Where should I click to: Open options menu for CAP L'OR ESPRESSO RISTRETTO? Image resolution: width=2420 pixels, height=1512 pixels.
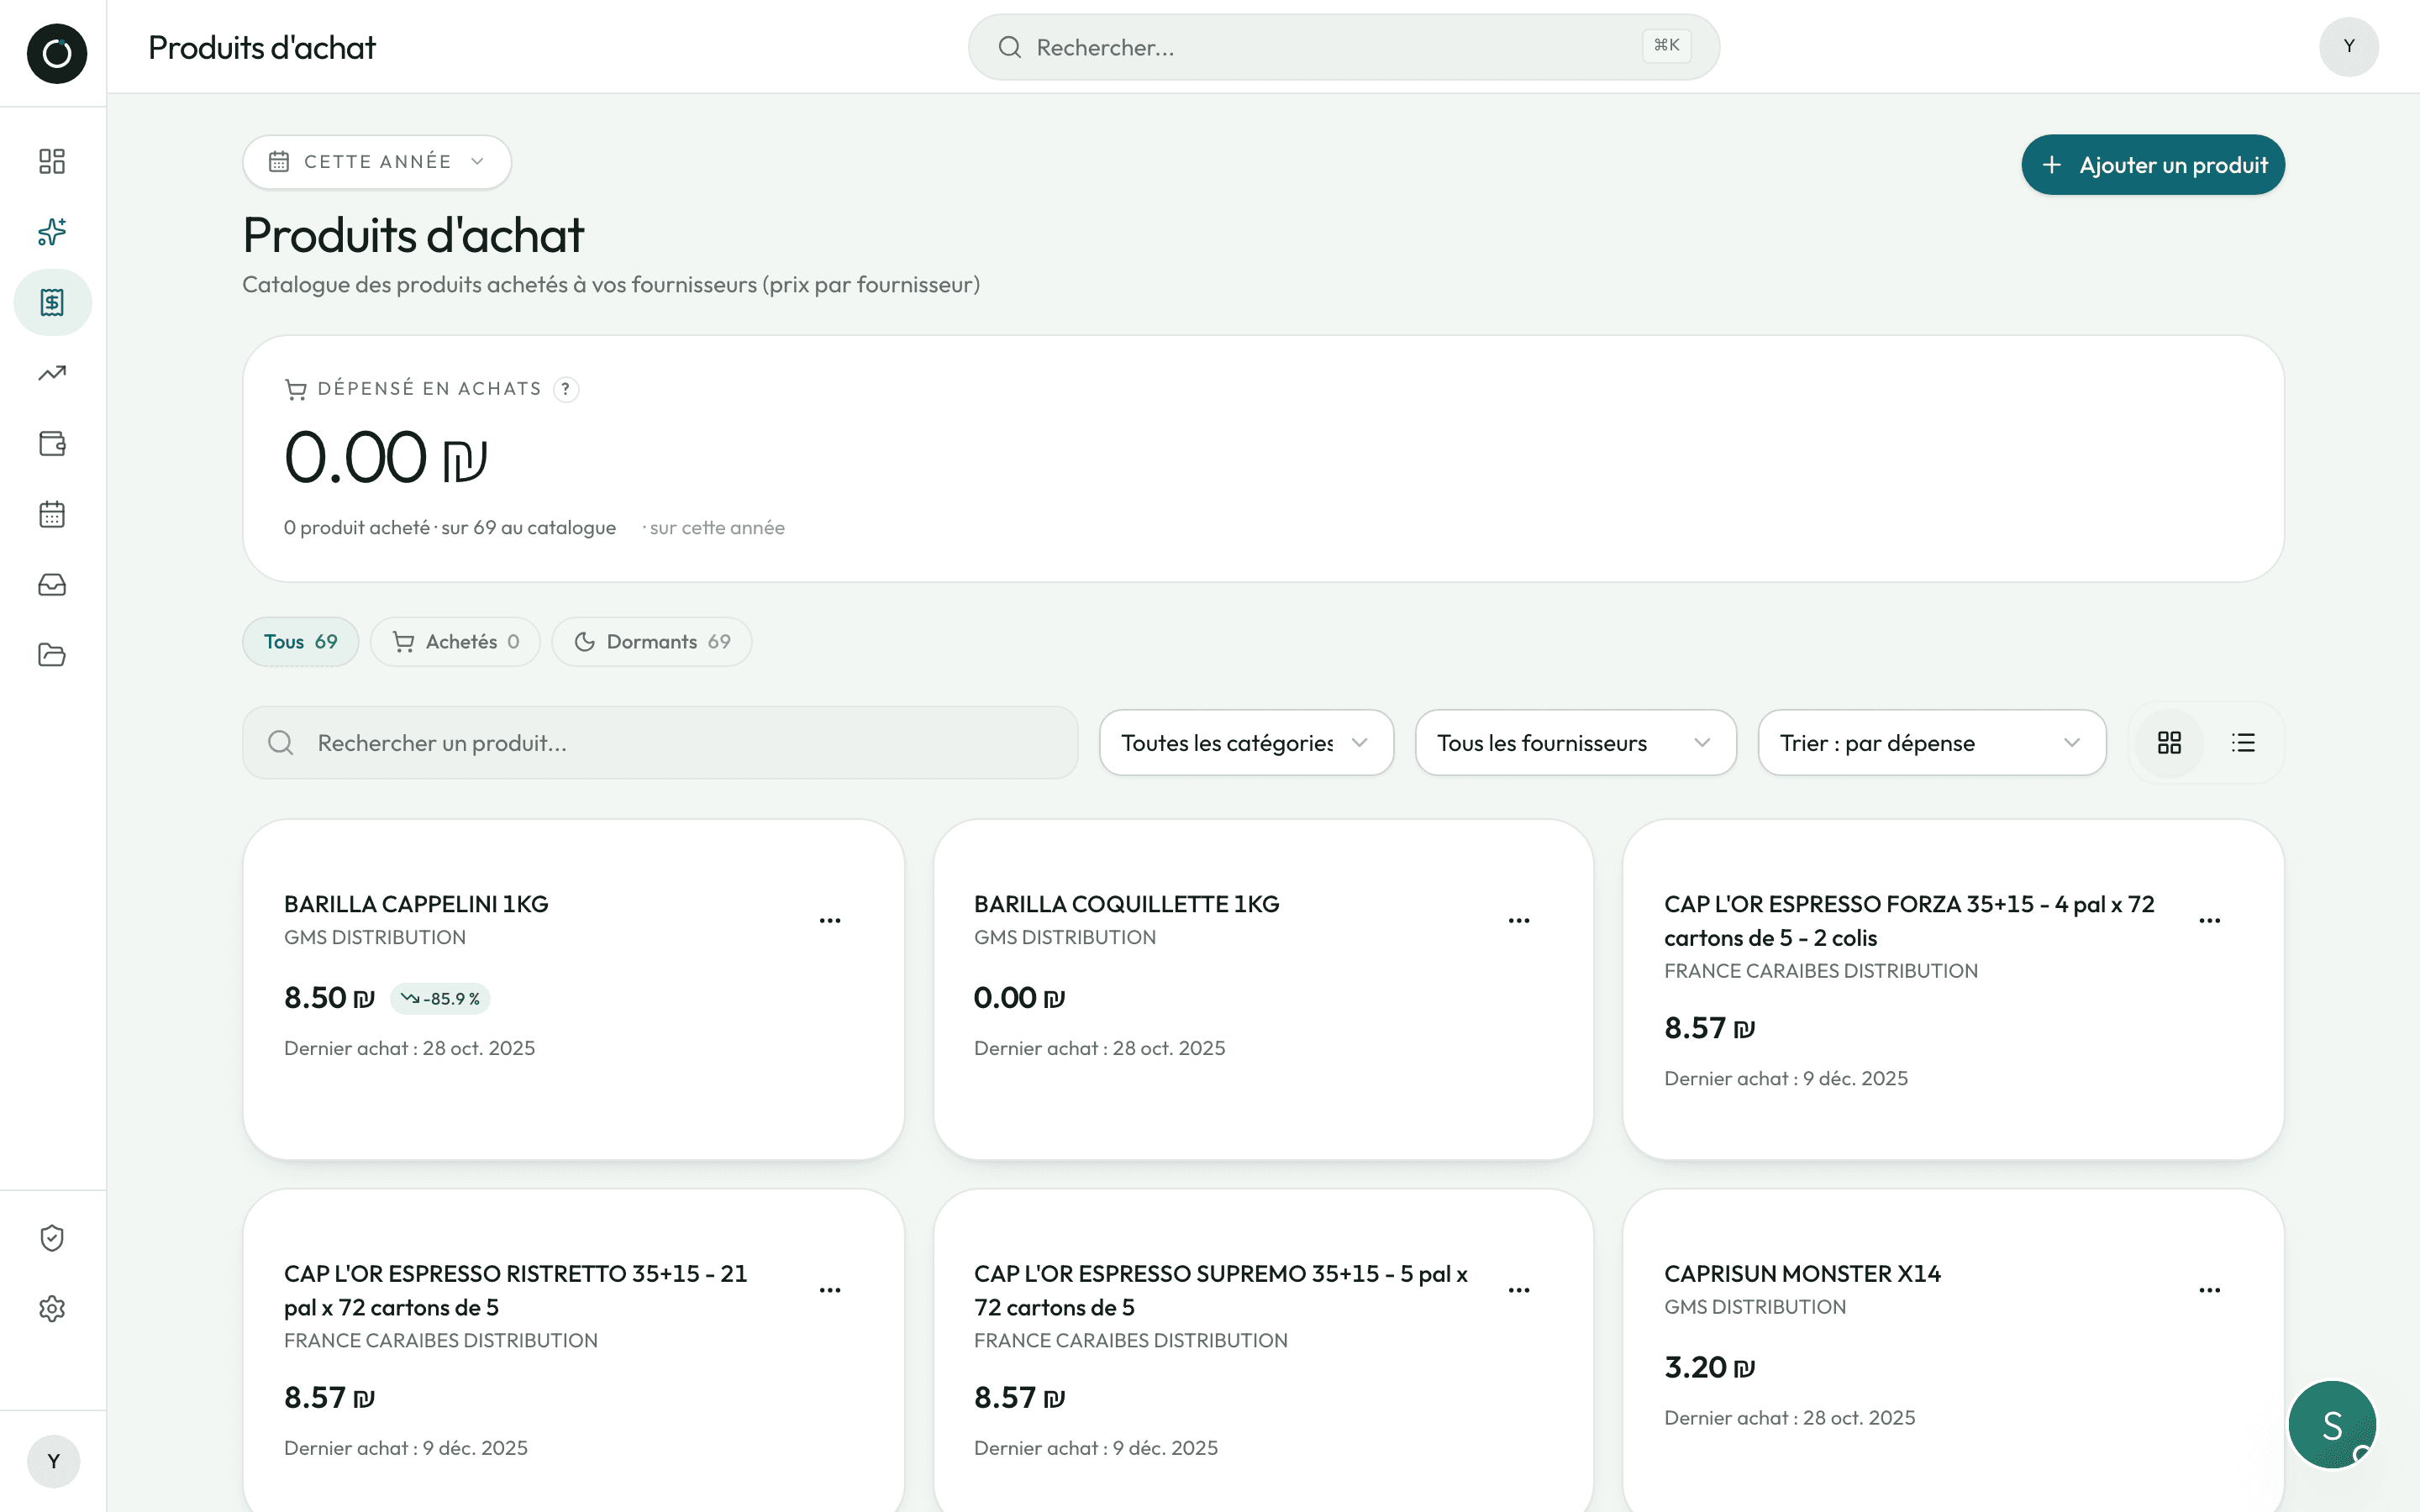[x=830, y=1290]
